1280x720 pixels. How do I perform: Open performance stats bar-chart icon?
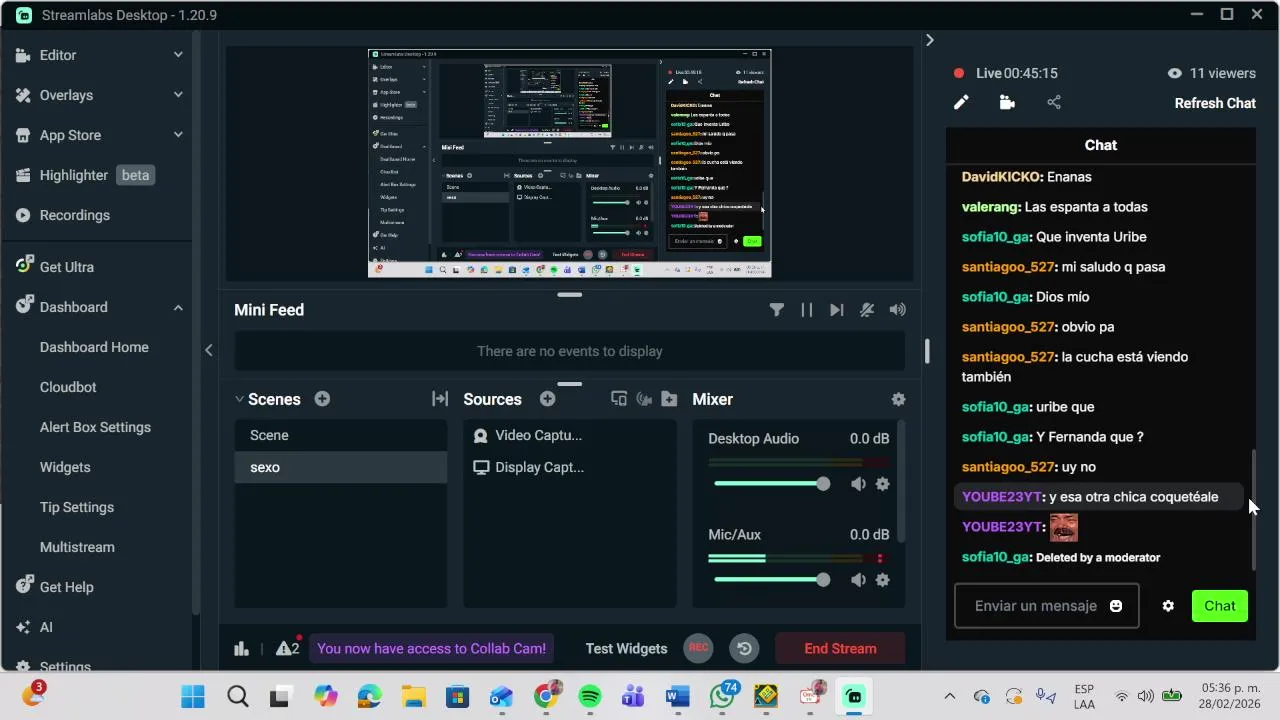[x=241, y=648]
